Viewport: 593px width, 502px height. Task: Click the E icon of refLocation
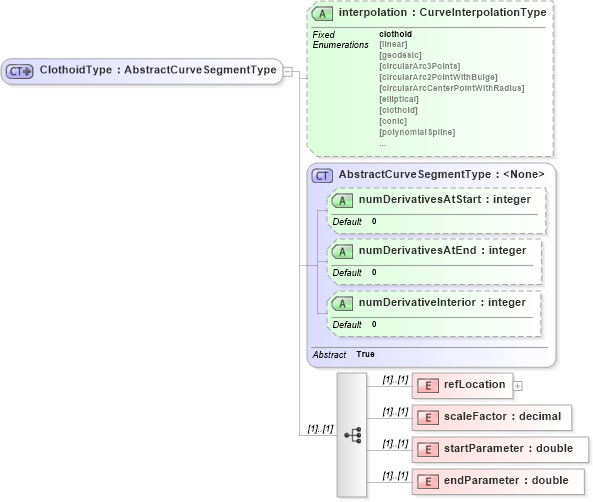pyautogui.click(x=428, y=386)
